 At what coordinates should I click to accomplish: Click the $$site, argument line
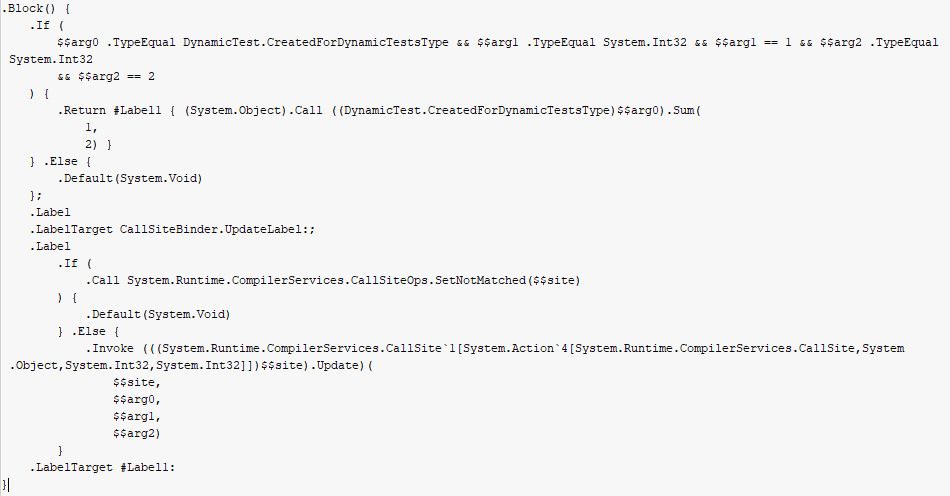[137, 382]
